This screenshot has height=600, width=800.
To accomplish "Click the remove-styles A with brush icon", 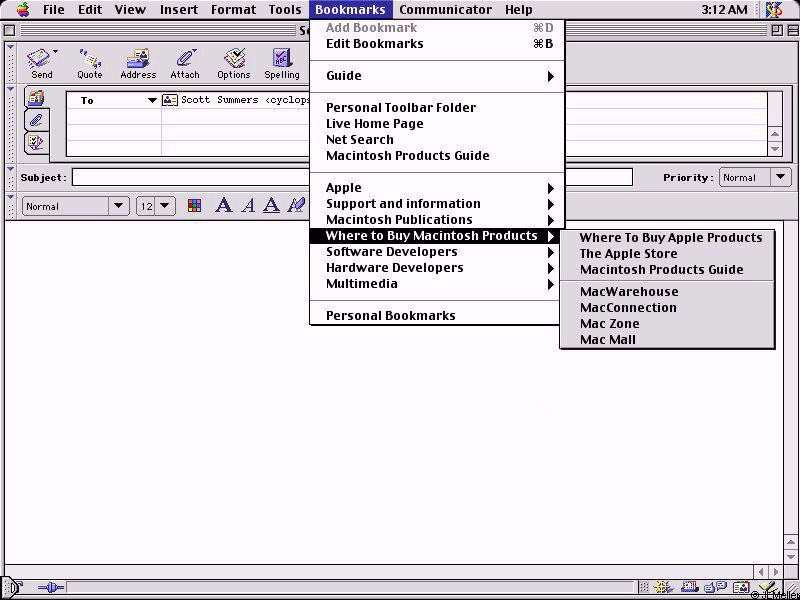I will 296,206.
